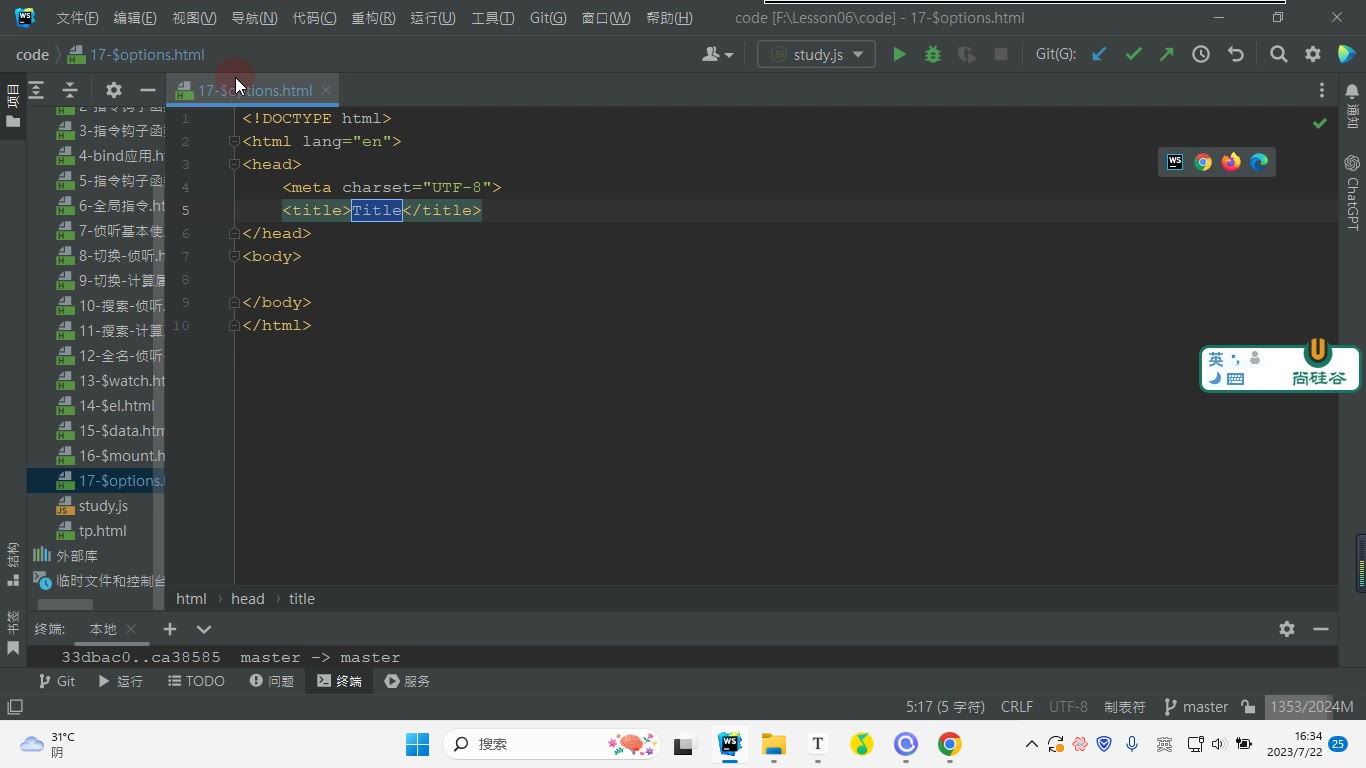
Task: Add a new terminal session tab
Action: coord(170,629)
